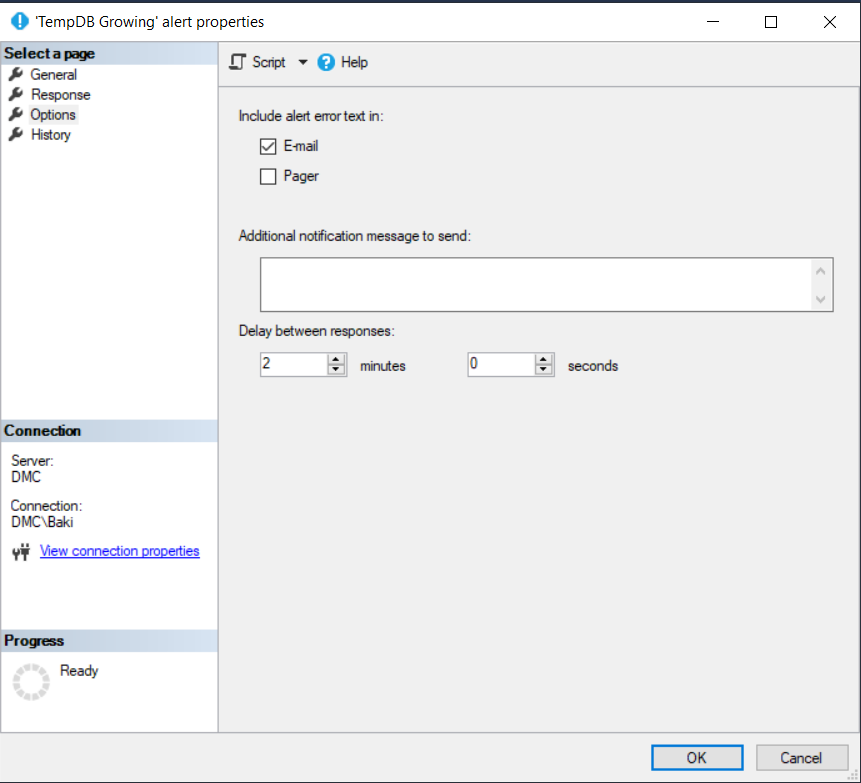Image resolution: width=861 pixels, height=783 pixels.
Task: Switch to the History page
Action: point(50,135)
